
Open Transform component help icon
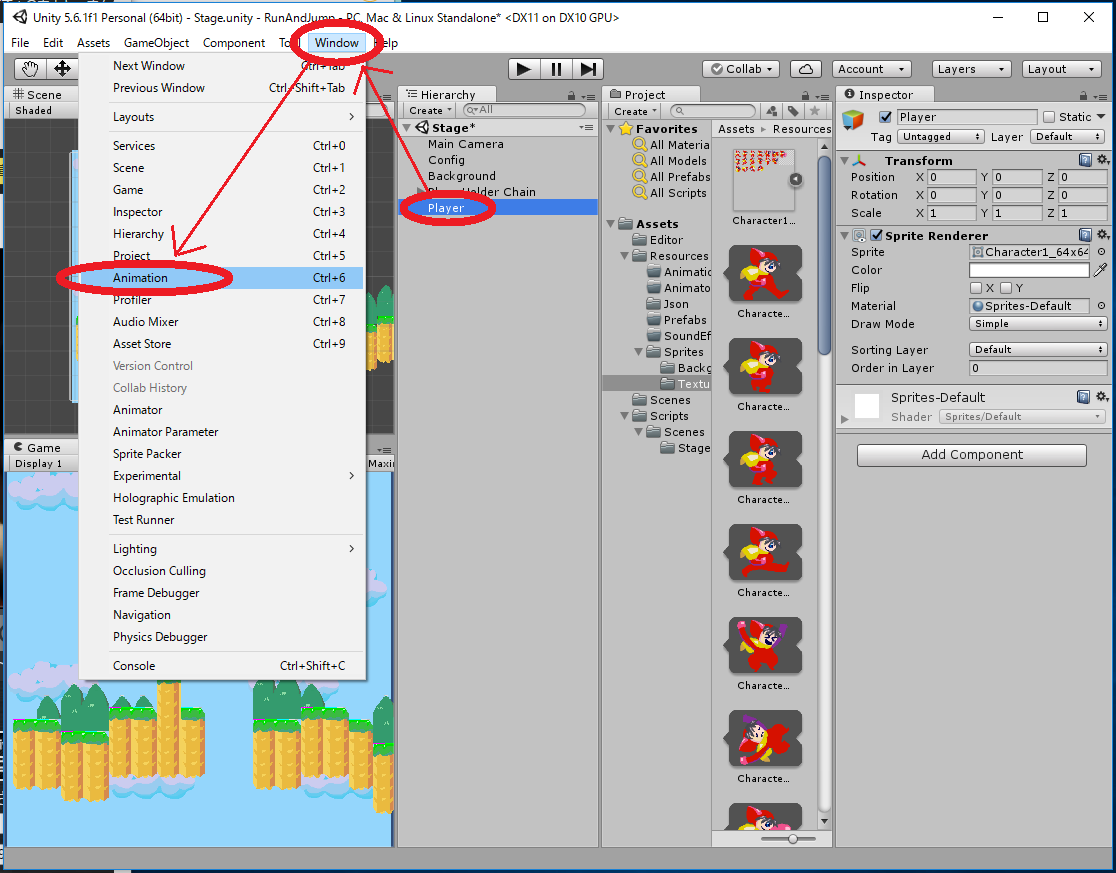coord(1085,159)
